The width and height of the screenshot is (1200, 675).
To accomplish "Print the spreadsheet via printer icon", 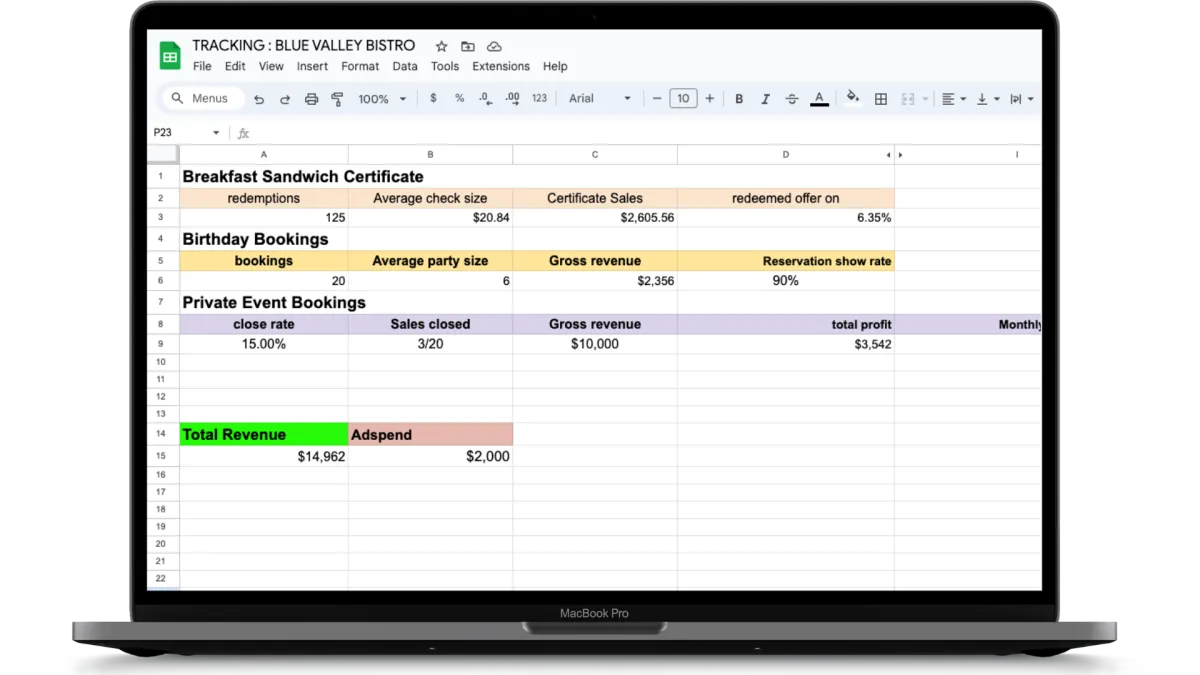I will (311, 99).
